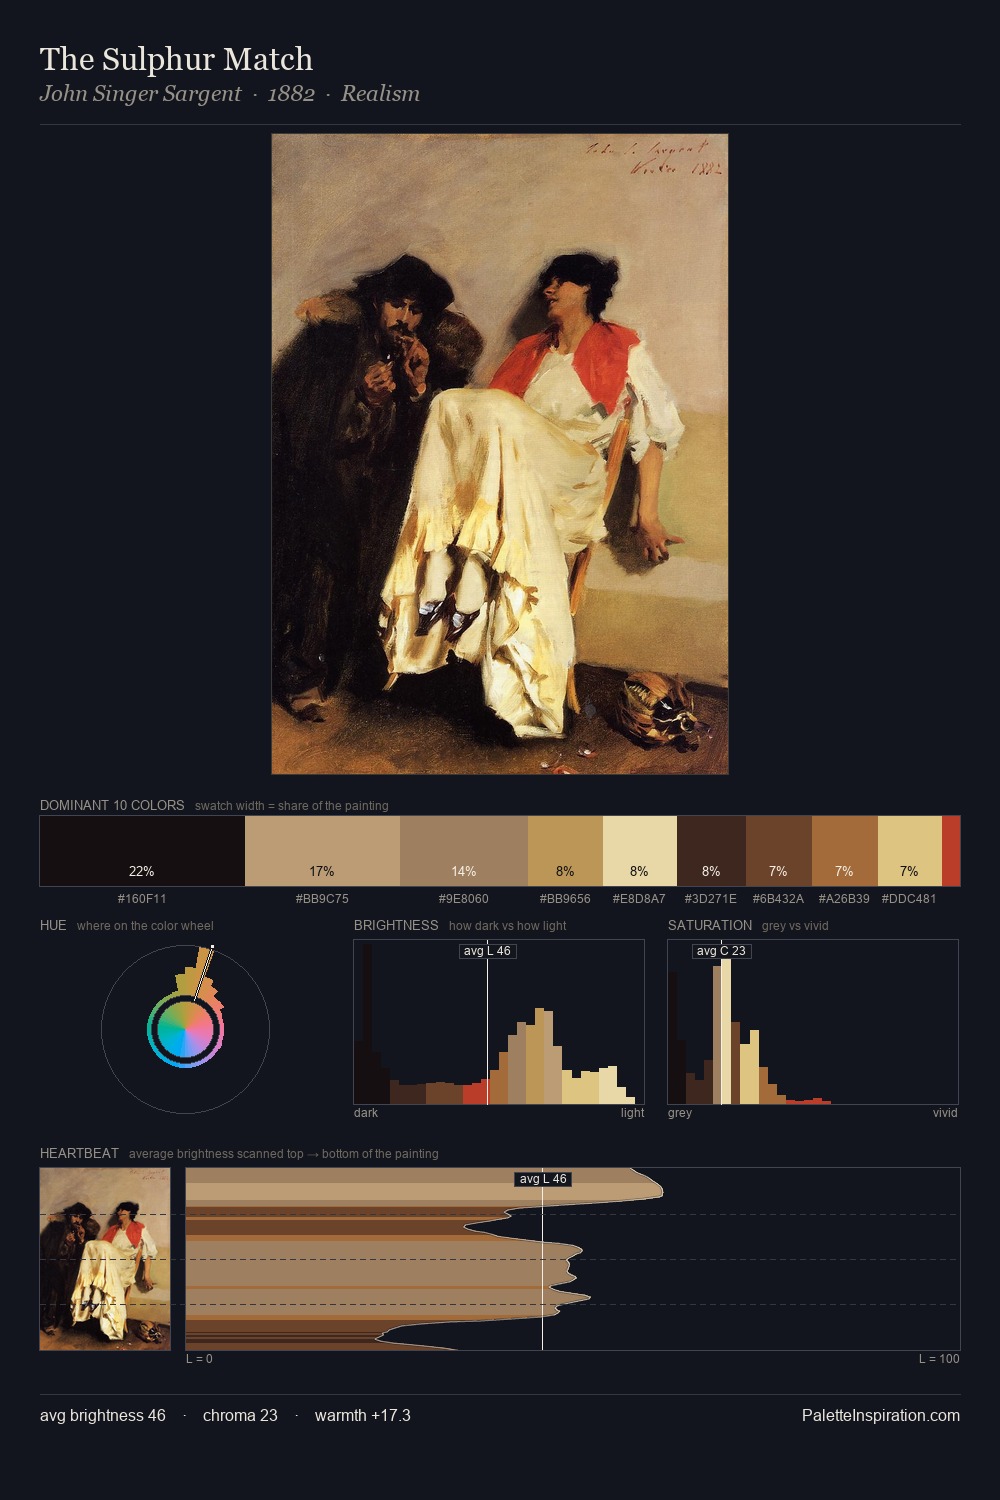Viewport: 1000px width, 1500px height.
Task: Click the narrow red swatch at palette end
Action: click(951, 851)
